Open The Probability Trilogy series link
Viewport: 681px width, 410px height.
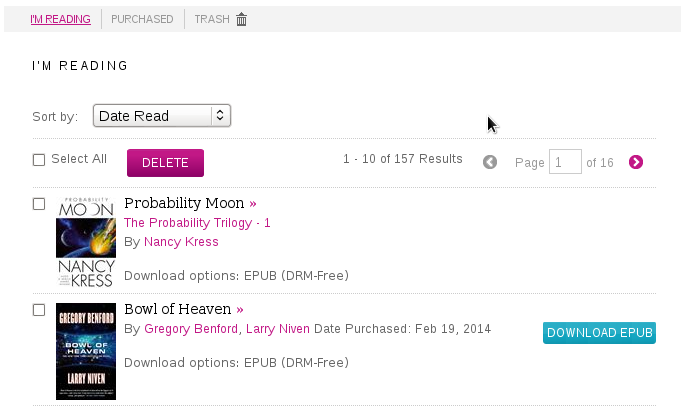pyautogui.click(x=188, y=223)
